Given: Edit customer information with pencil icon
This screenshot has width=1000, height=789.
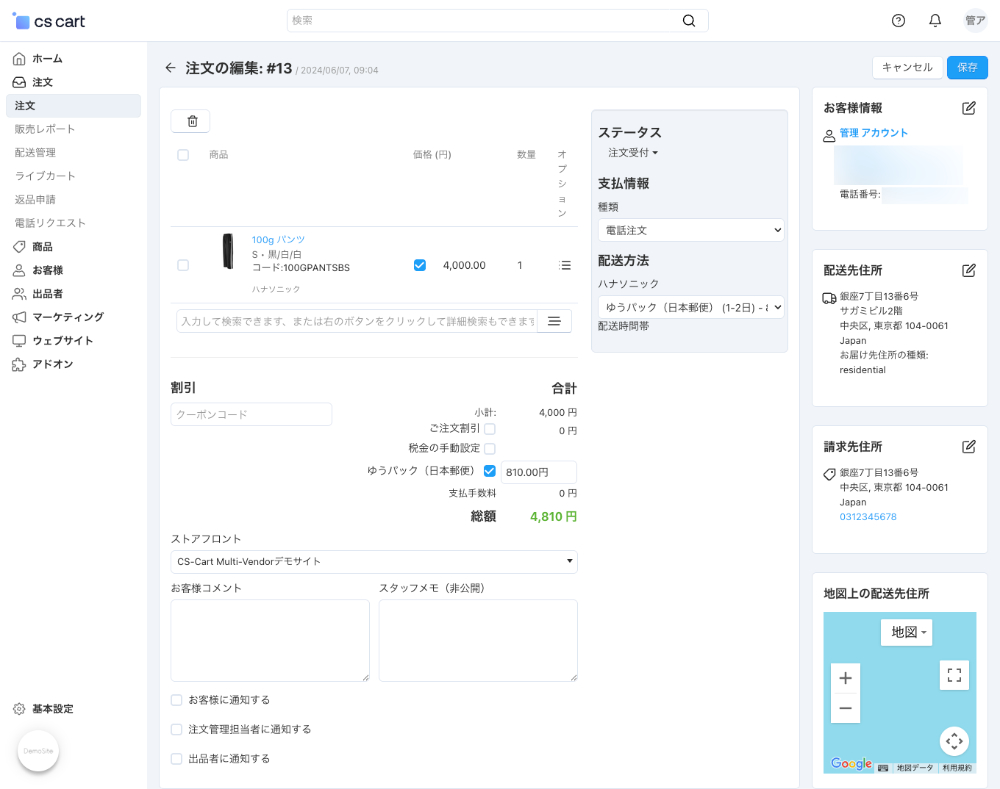Looking at the screenshot, I should (968, 108).
